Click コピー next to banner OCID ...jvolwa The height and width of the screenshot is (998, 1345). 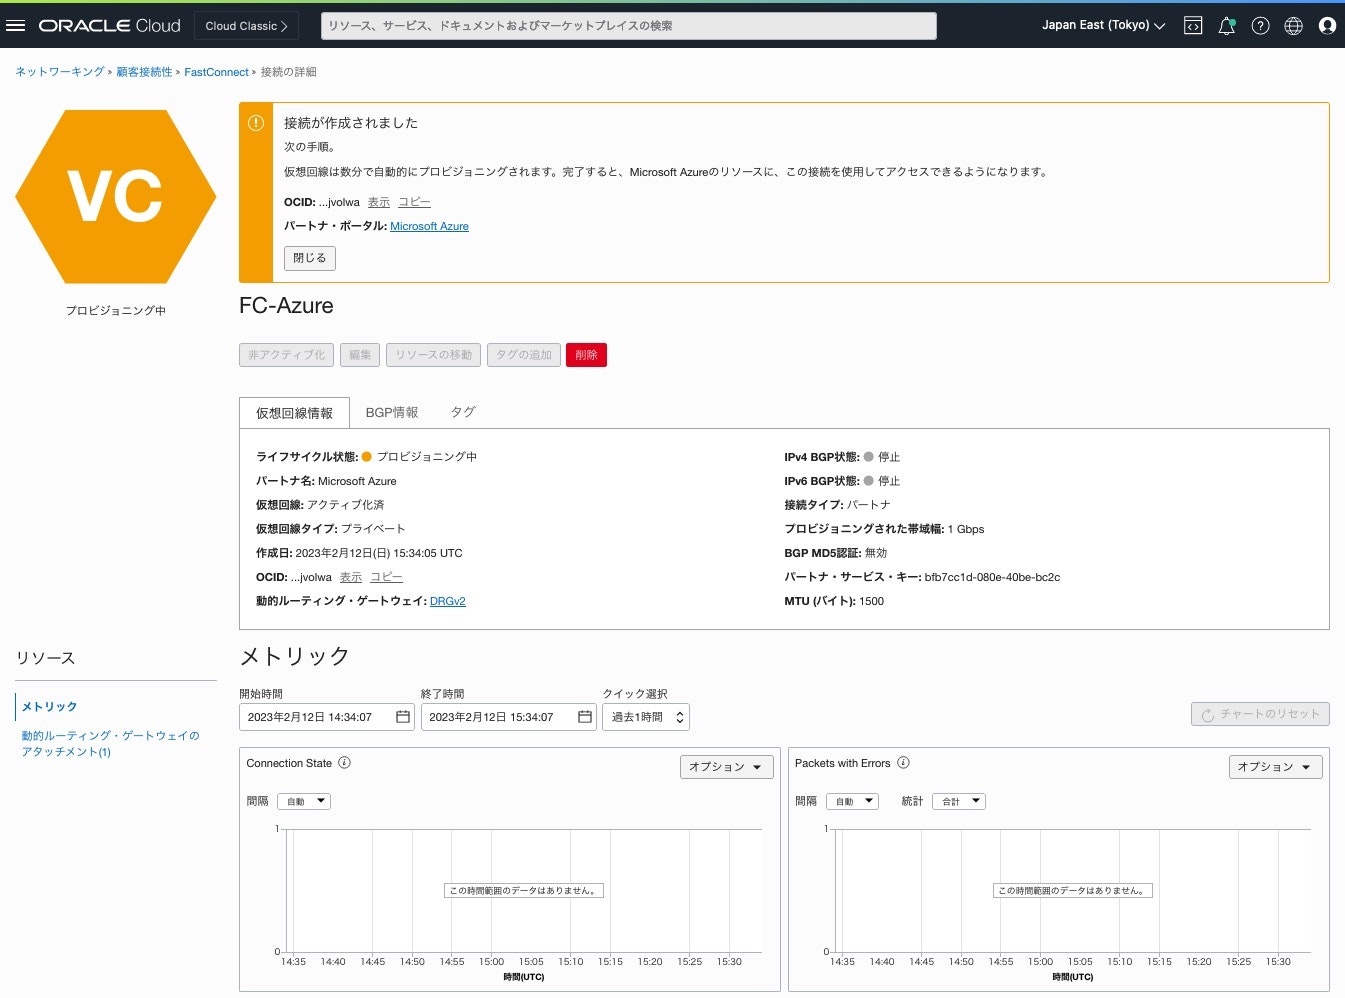[x=414, y=202]
